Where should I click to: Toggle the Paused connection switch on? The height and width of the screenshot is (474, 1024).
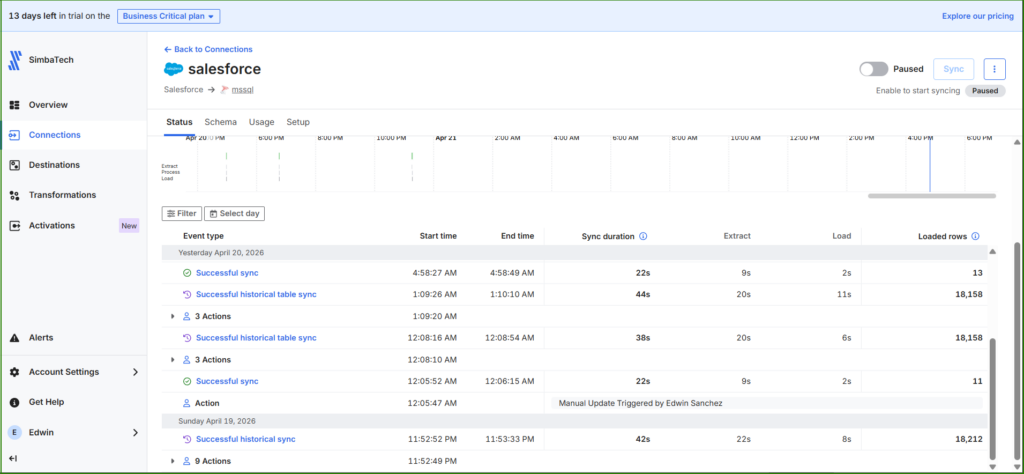(x=874, y=69)
